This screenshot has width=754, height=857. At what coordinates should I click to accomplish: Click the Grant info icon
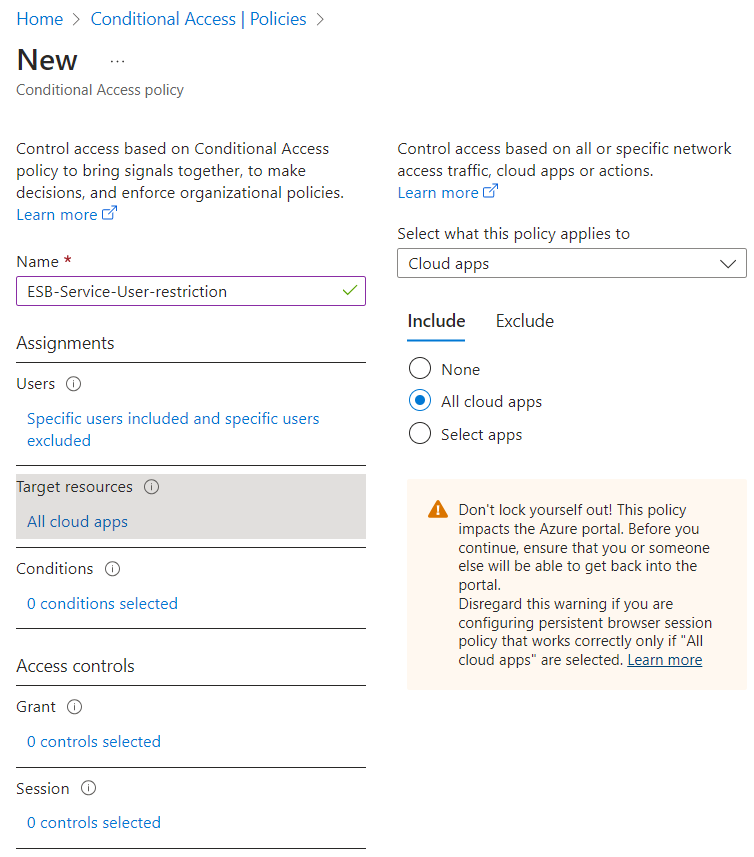pos(74,707)
